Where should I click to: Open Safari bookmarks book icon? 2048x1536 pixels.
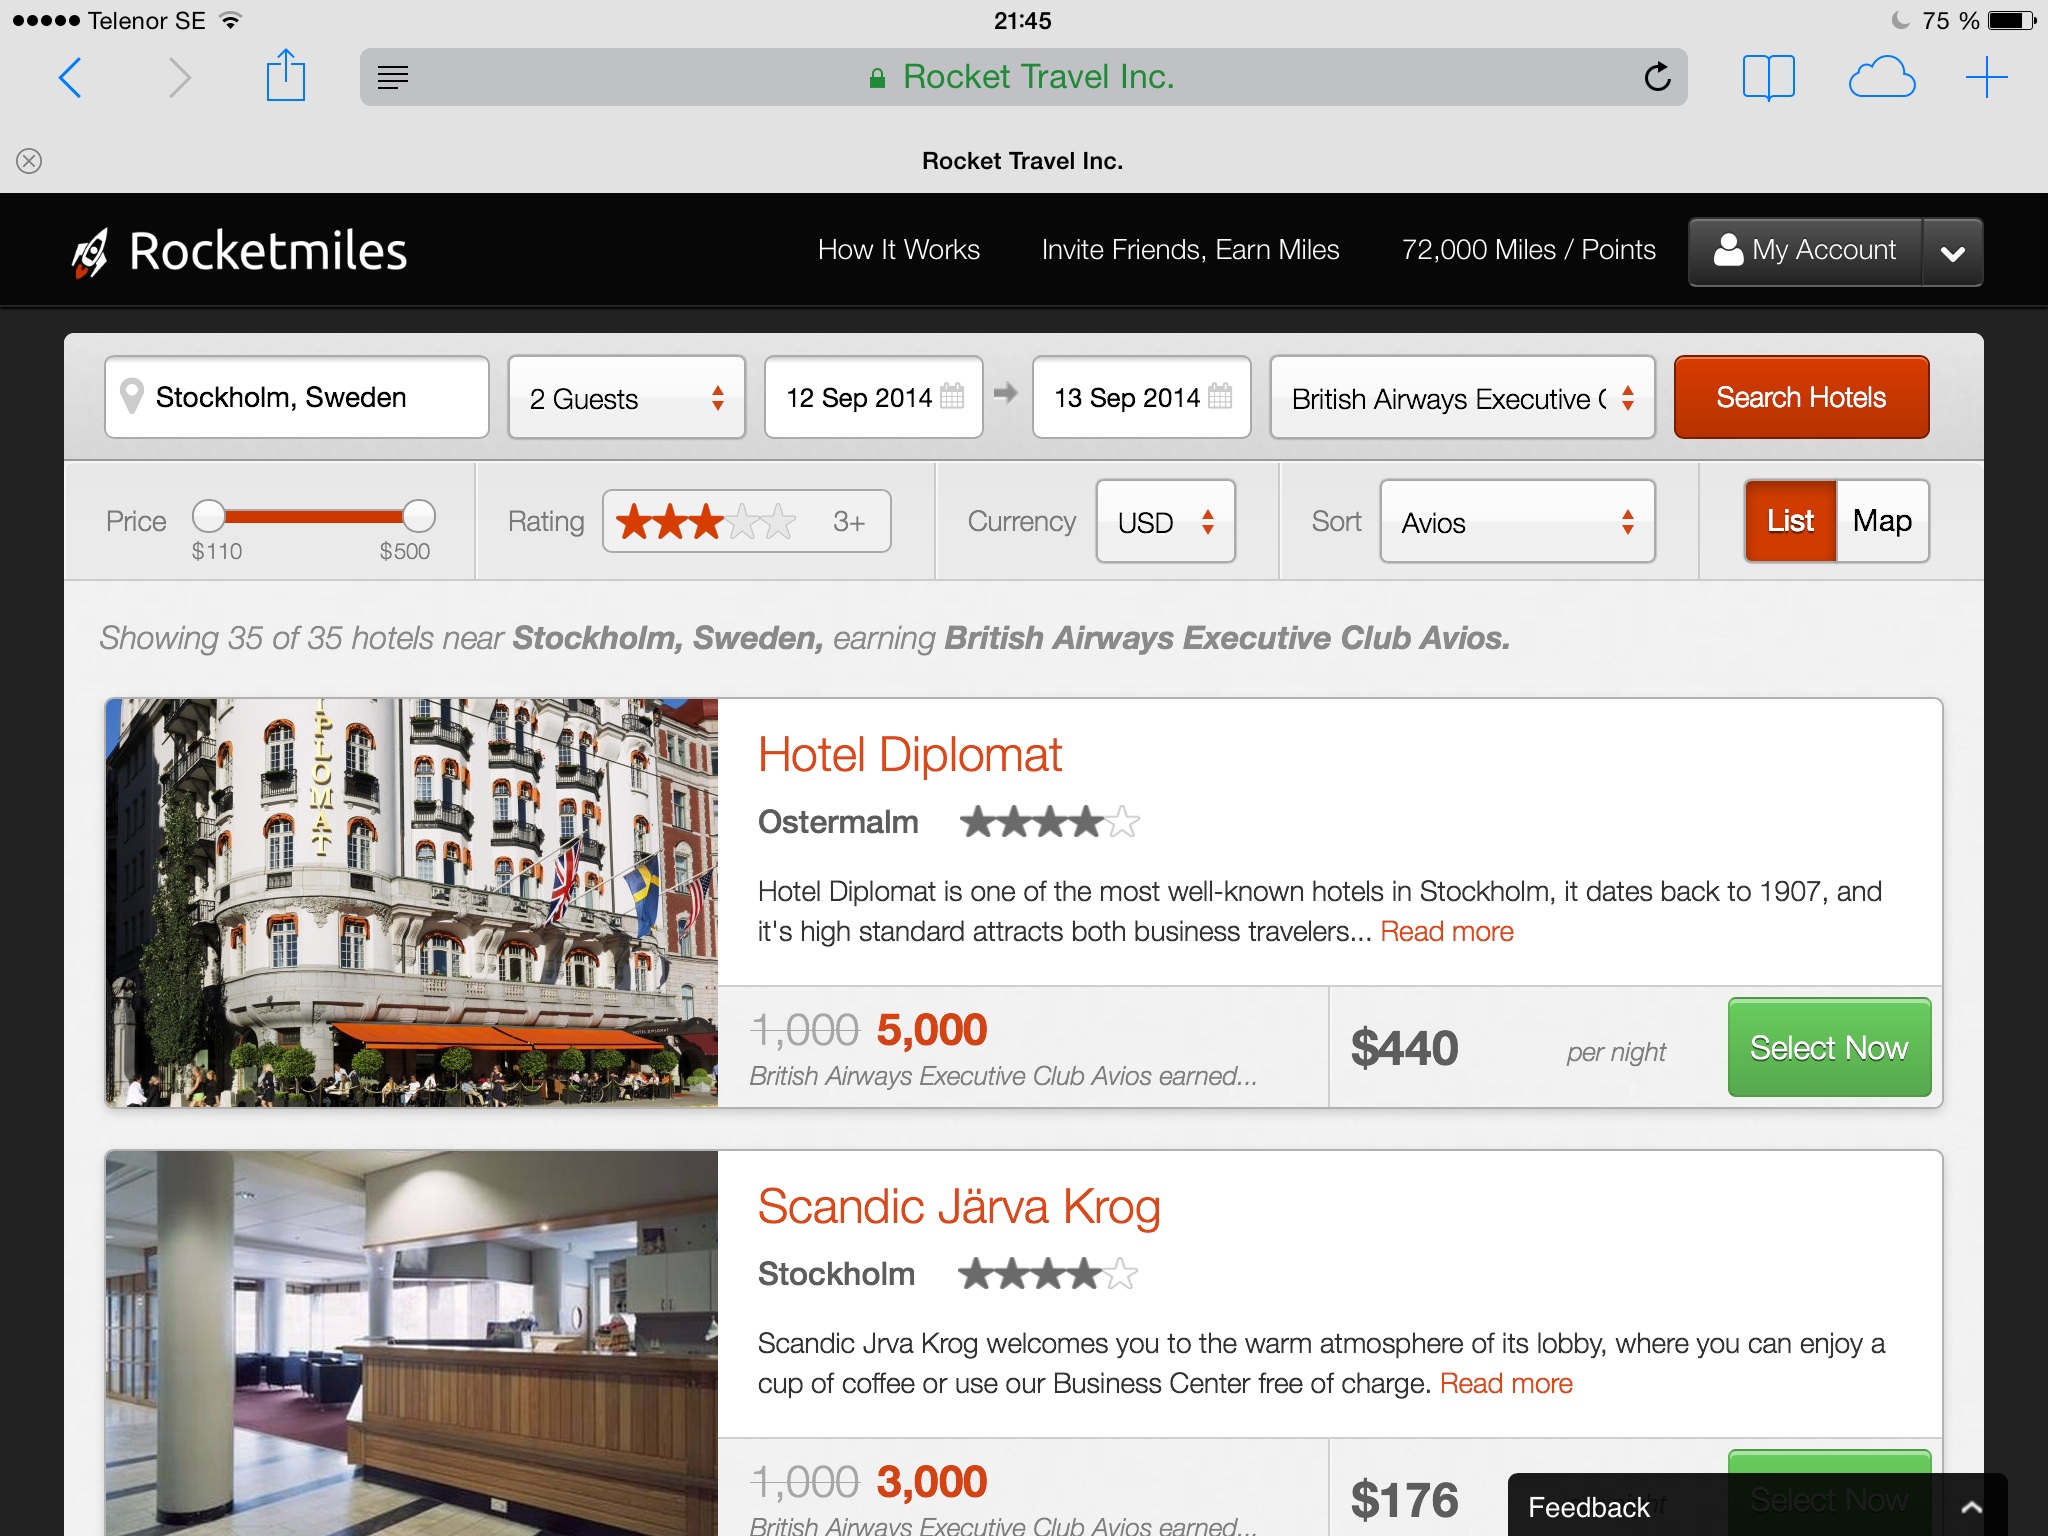tap(1767, 77)
